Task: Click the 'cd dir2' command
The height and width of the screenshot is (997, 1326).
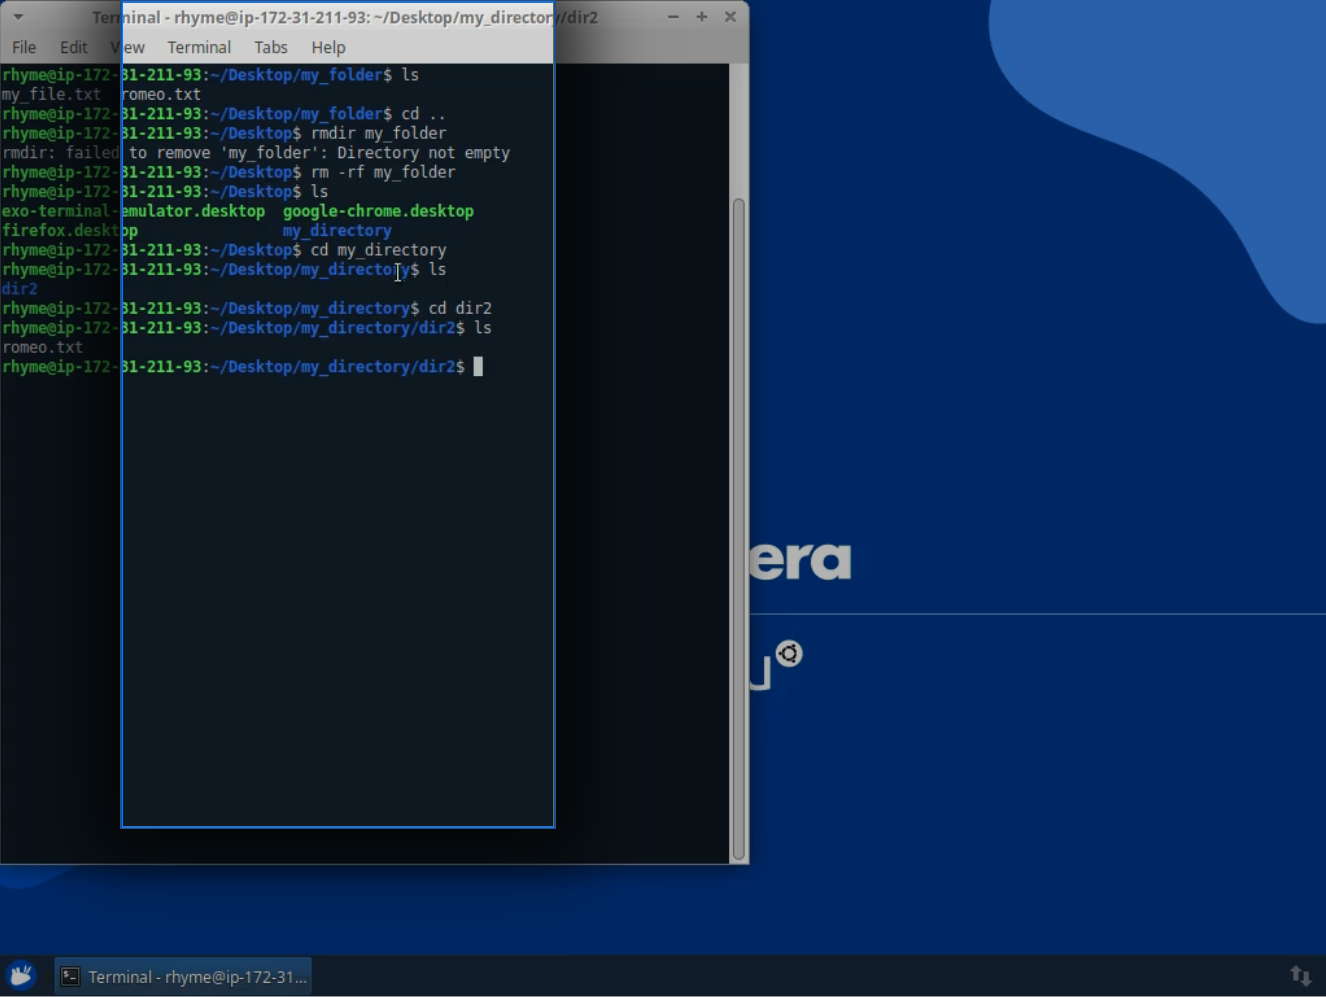Action: click(460, 308)
